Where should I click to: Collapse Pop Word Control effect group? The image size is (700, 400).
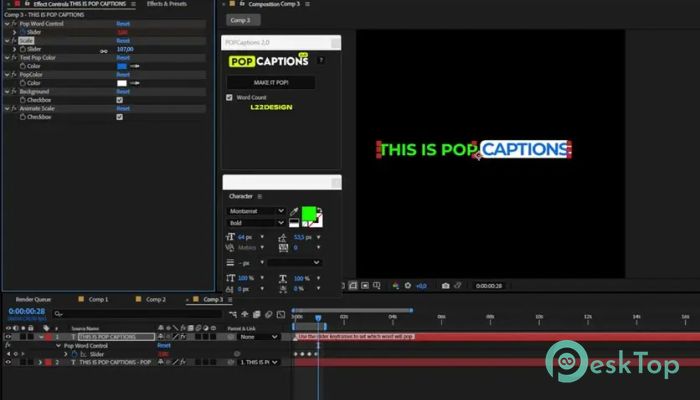pos(7,24)
